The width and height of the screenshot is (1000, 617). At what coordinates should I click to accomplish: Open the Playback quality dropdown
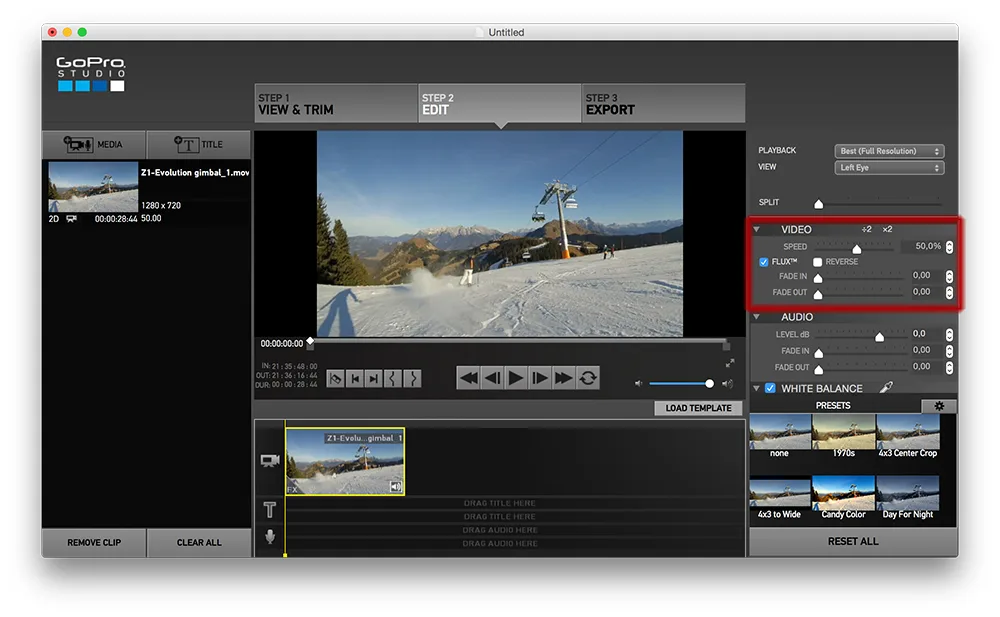(889, 151)
